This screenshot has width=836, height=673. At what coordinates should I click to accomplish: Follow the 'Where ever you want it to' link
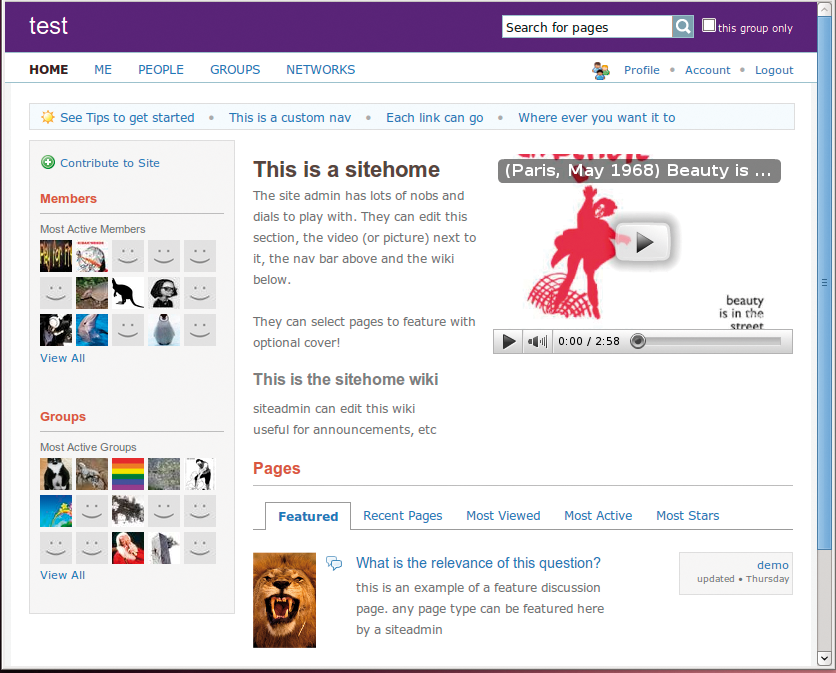point(597,117)
